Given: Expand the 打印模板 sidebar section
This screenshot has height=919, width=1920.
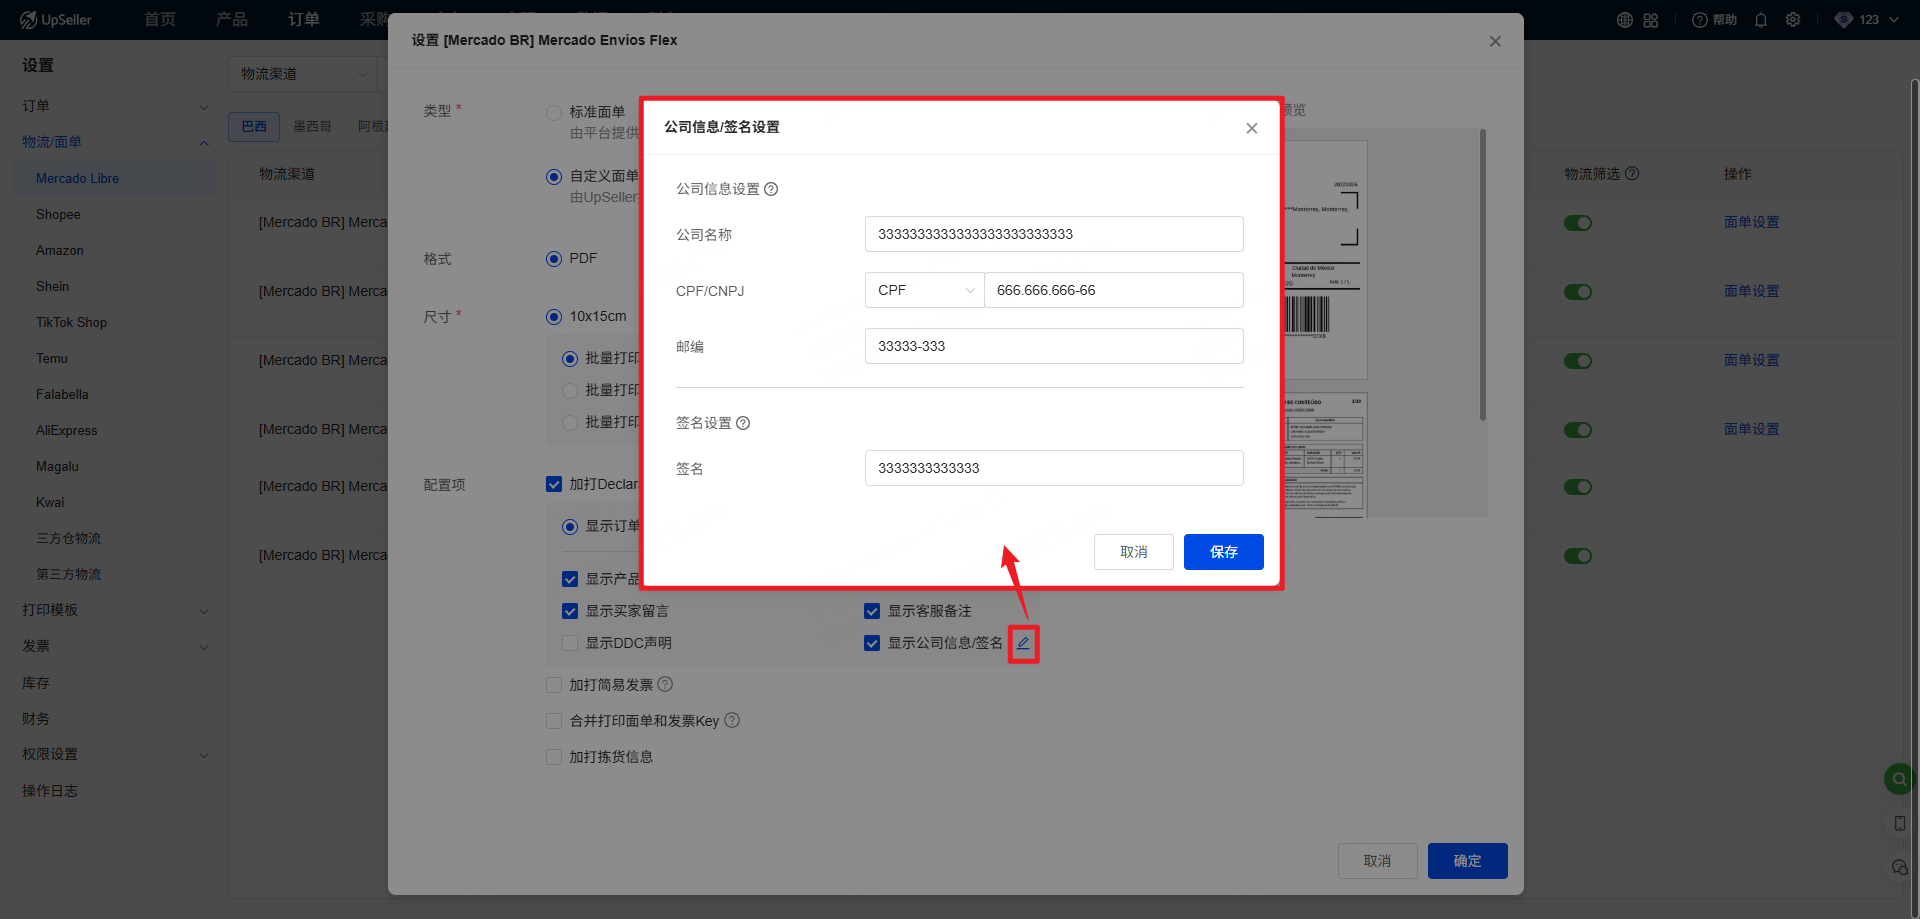Looking at the screenshot, I should point(115,610).
